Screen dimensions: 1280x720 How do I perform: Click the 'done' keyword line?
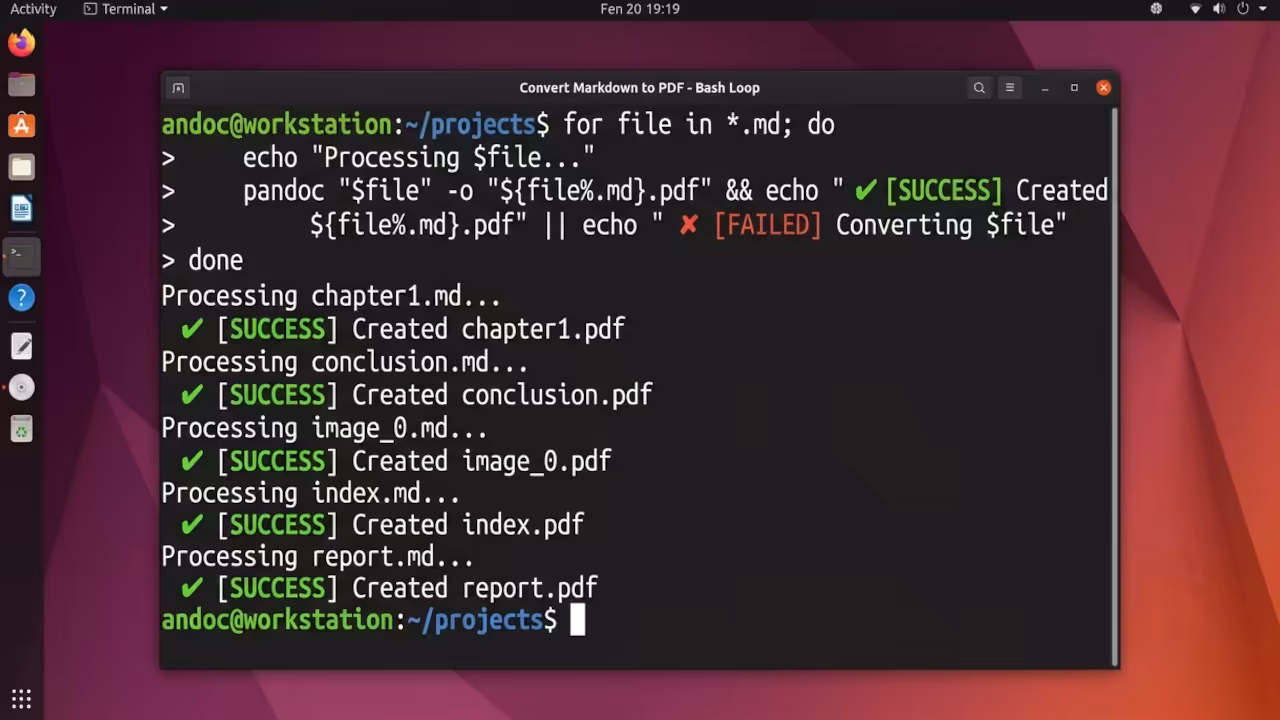point(215,261)
